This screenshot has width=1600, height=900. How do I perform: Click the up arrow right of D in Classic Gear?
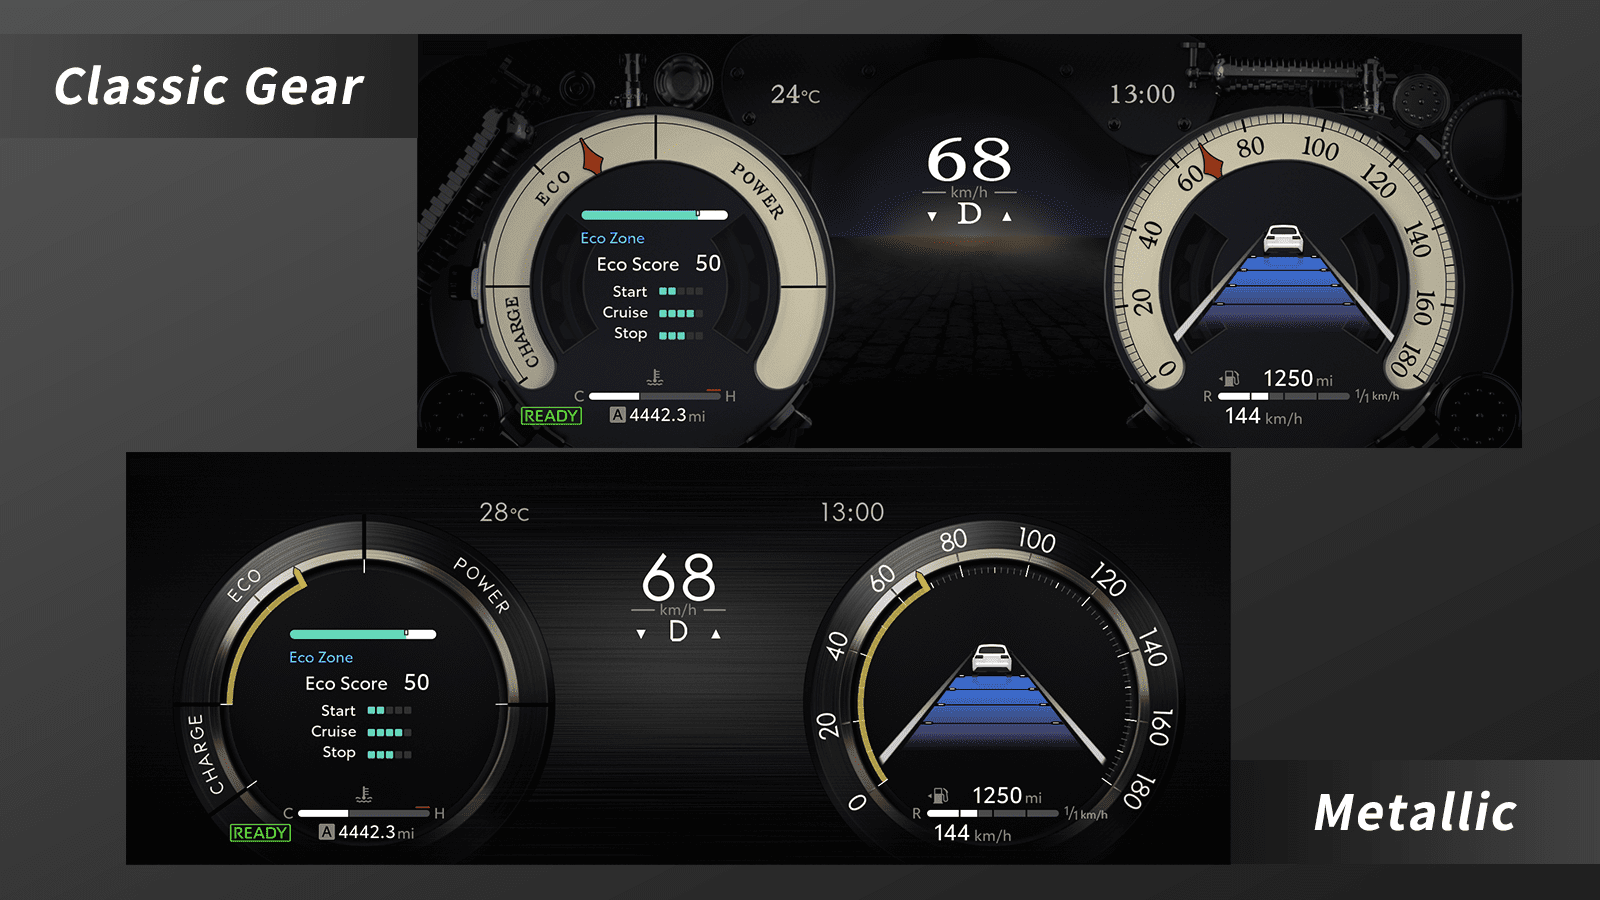click(x=1007, y=216)
